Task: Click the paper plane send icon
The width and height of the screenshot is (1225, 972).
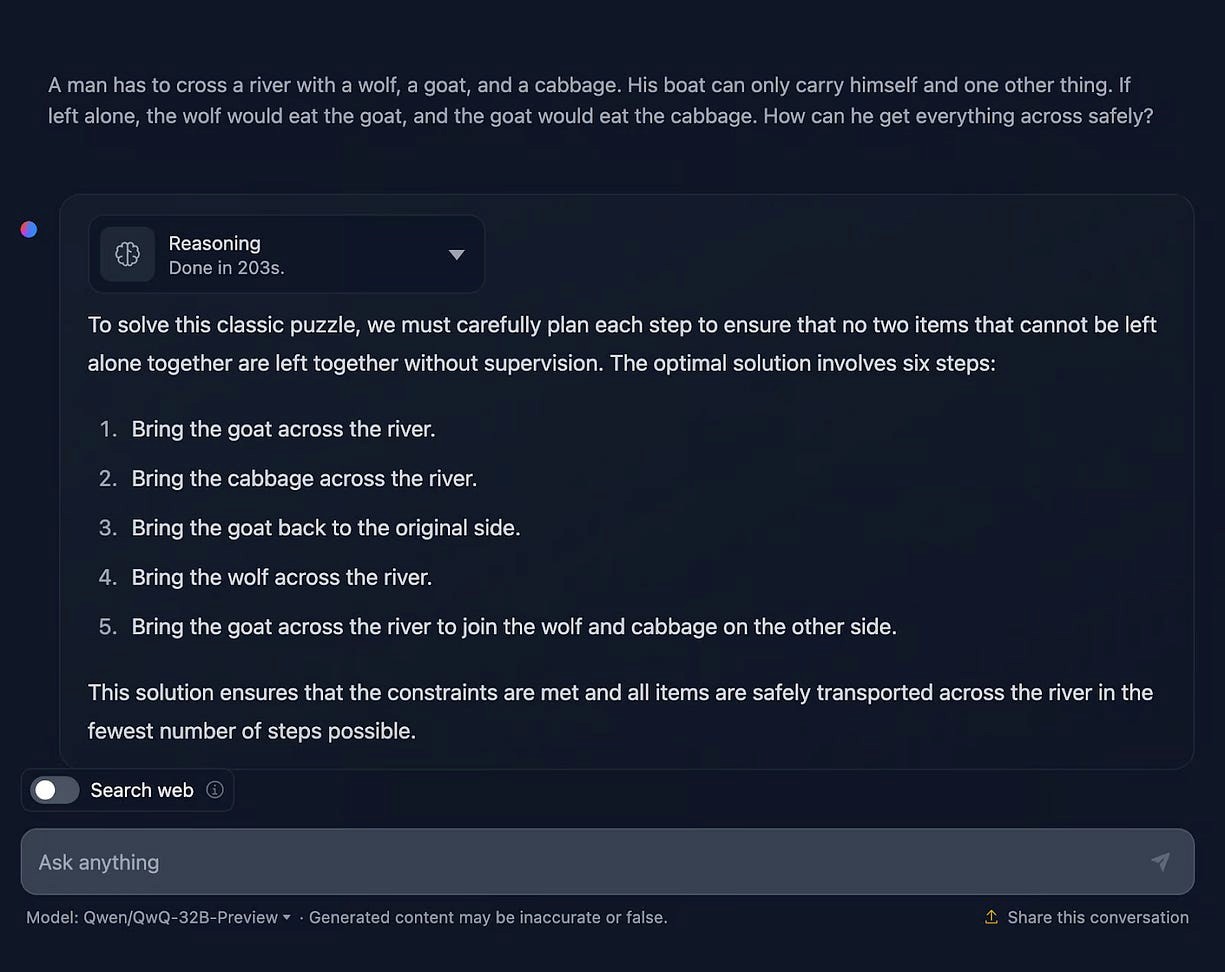Action: [x=1160, y=862]
